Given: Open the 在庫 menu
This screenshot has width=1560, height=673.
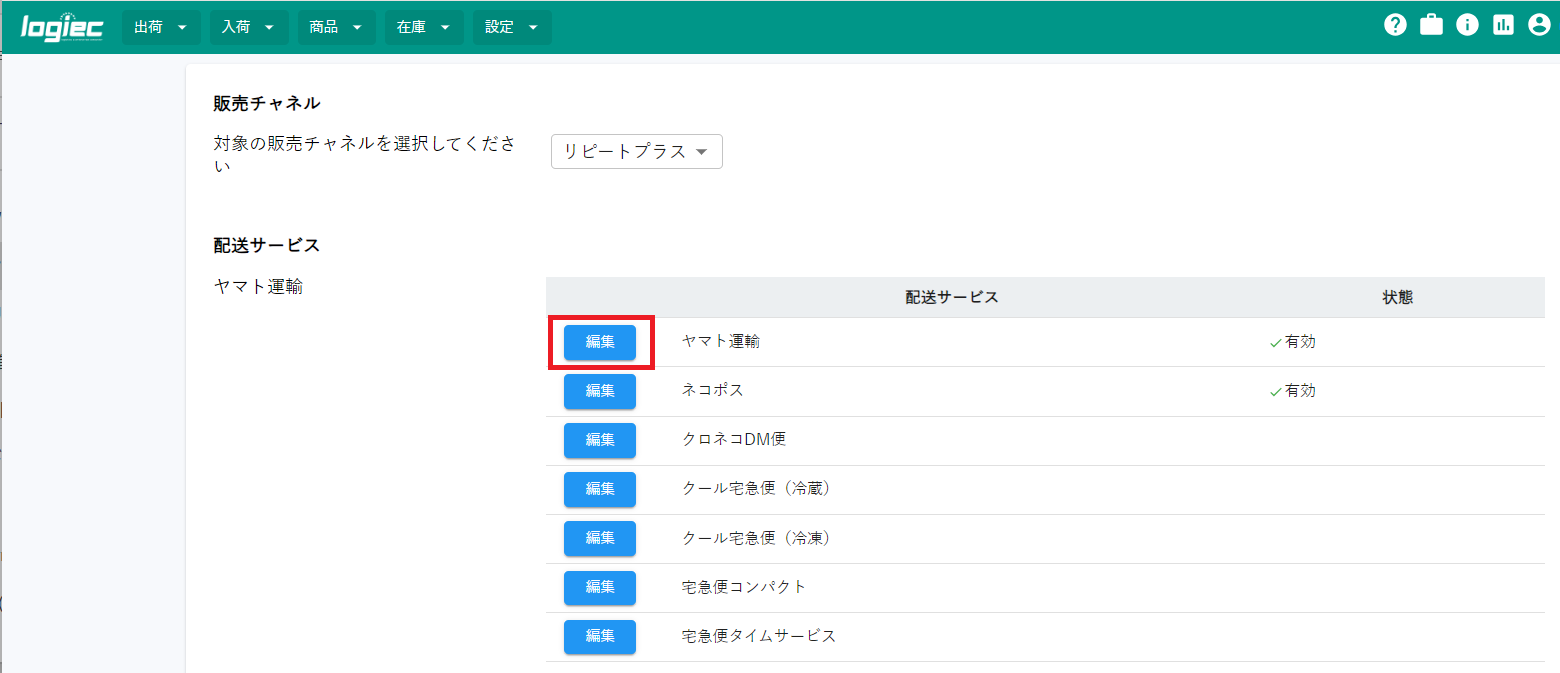Looking at the screenshot, I should pyautogui.click(x=424, y=27).
